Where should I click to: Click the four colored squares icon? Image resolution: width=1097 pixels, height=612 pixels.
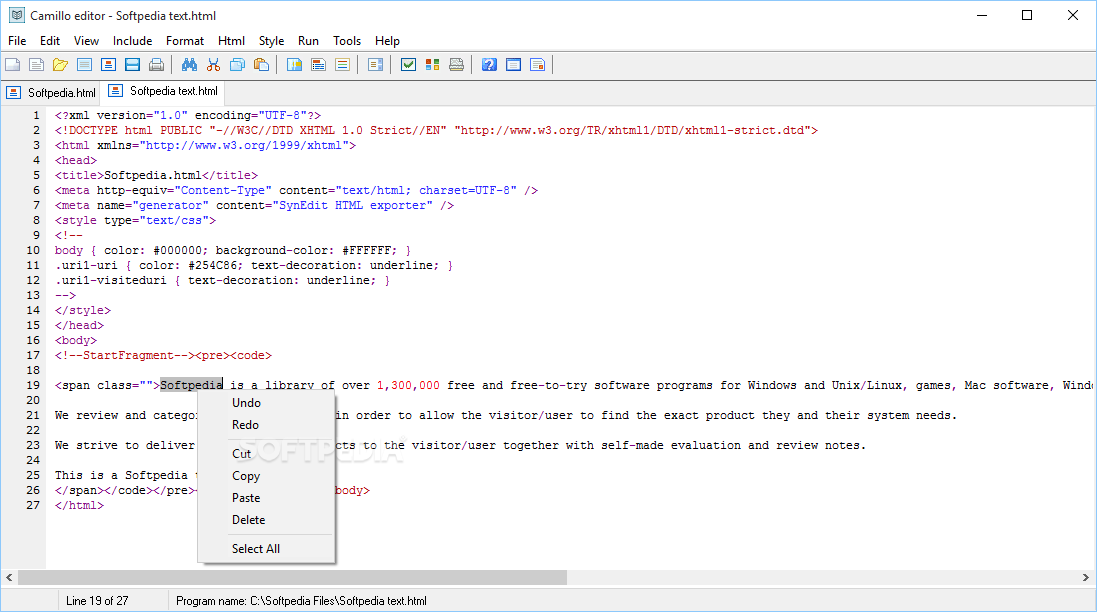432,65
